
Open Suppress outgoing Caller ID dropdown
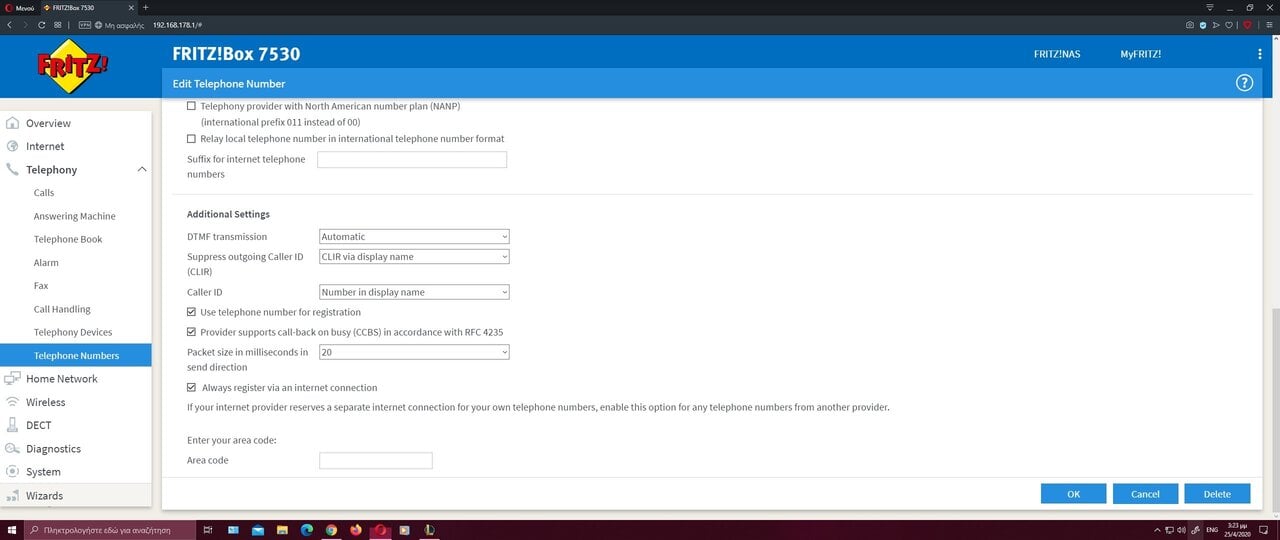coord(414,257)
